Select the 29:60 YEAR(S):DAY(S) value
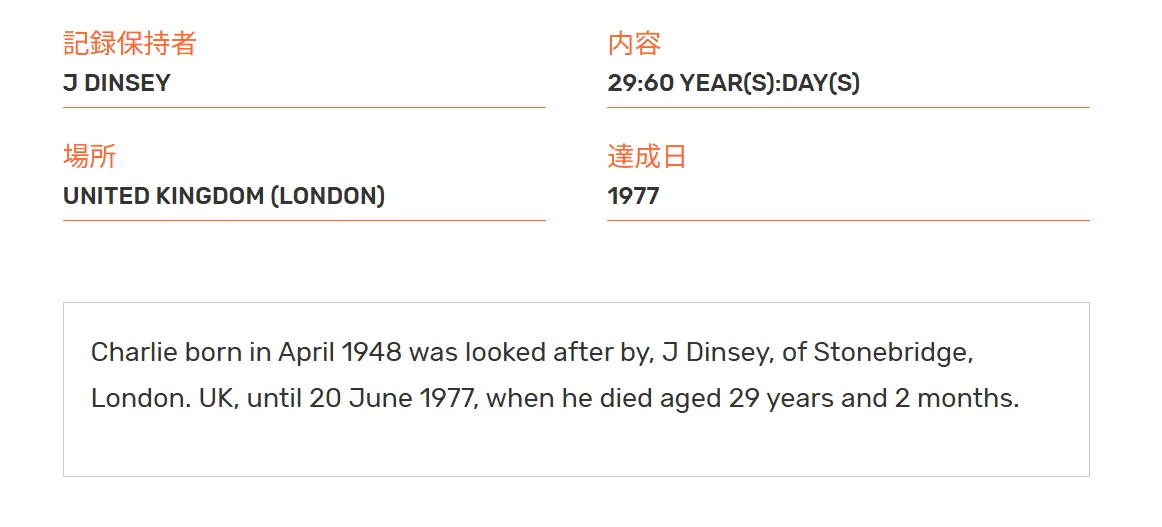1162x527 pixels. pos(734,83)
